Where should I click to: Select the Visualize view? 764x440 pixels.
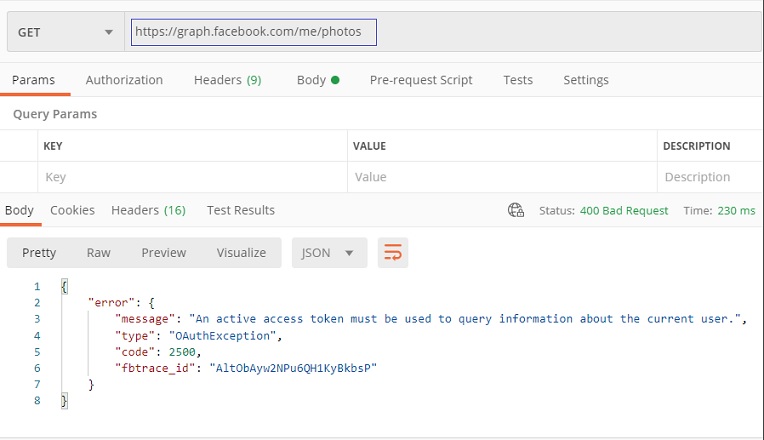tap(241, 253)
